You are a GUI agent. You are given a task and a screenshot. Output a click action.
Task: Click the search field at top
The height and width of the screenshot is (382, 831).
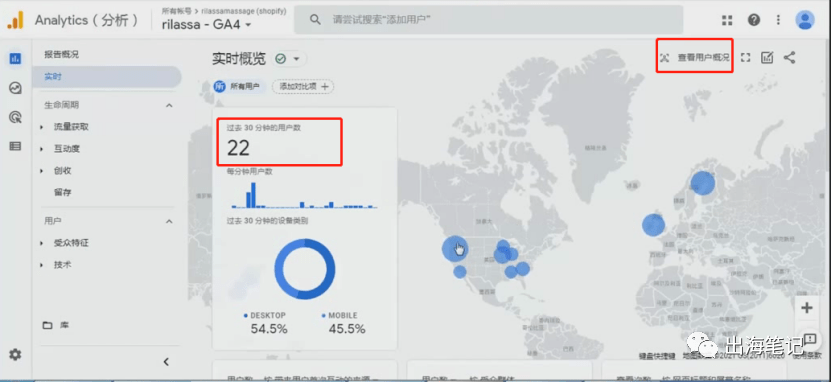pos(489,20)
